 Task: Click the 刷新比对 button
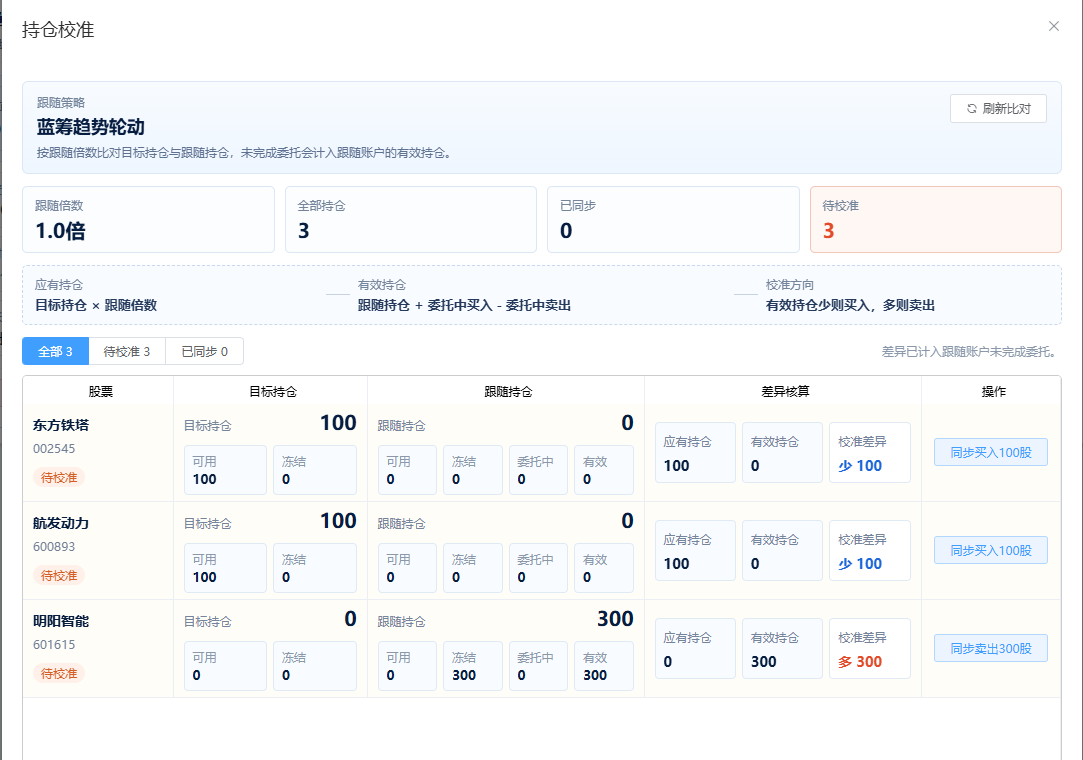(998, 108)
